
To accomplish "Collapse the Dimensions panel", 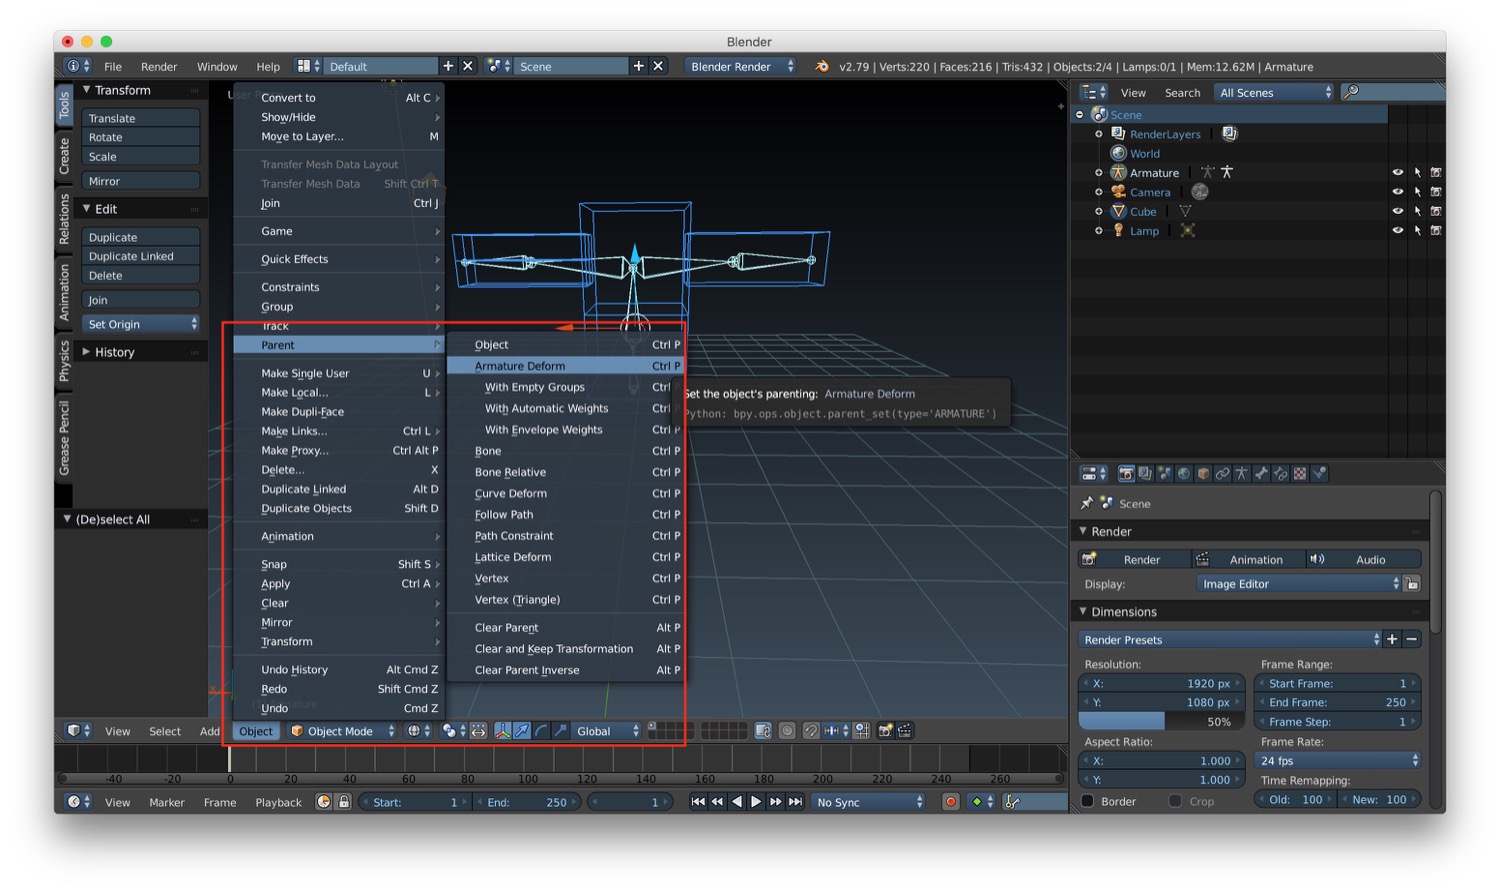I will click(1083, 611).
